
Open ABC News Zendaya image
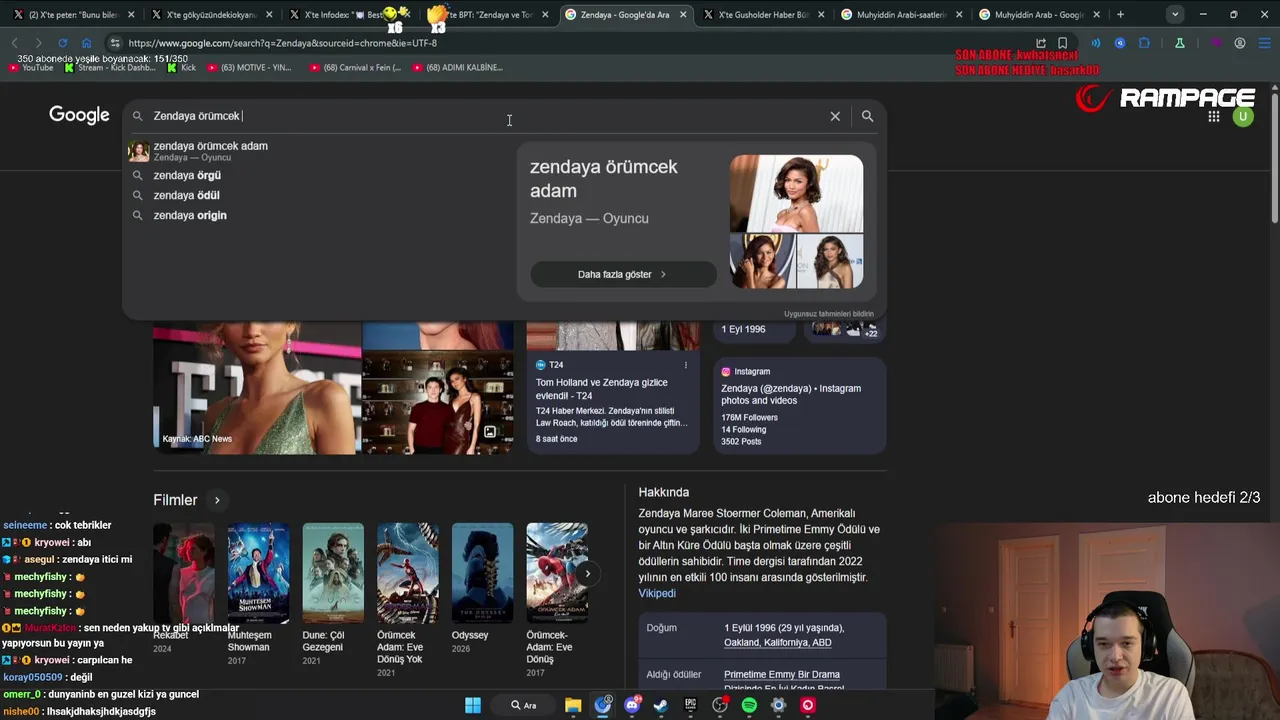257,388
